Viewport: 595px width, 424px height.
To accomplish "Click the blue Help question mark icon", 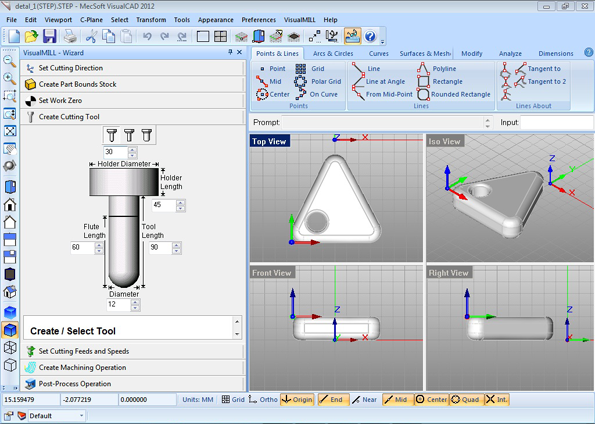I will tap(370, 36).
